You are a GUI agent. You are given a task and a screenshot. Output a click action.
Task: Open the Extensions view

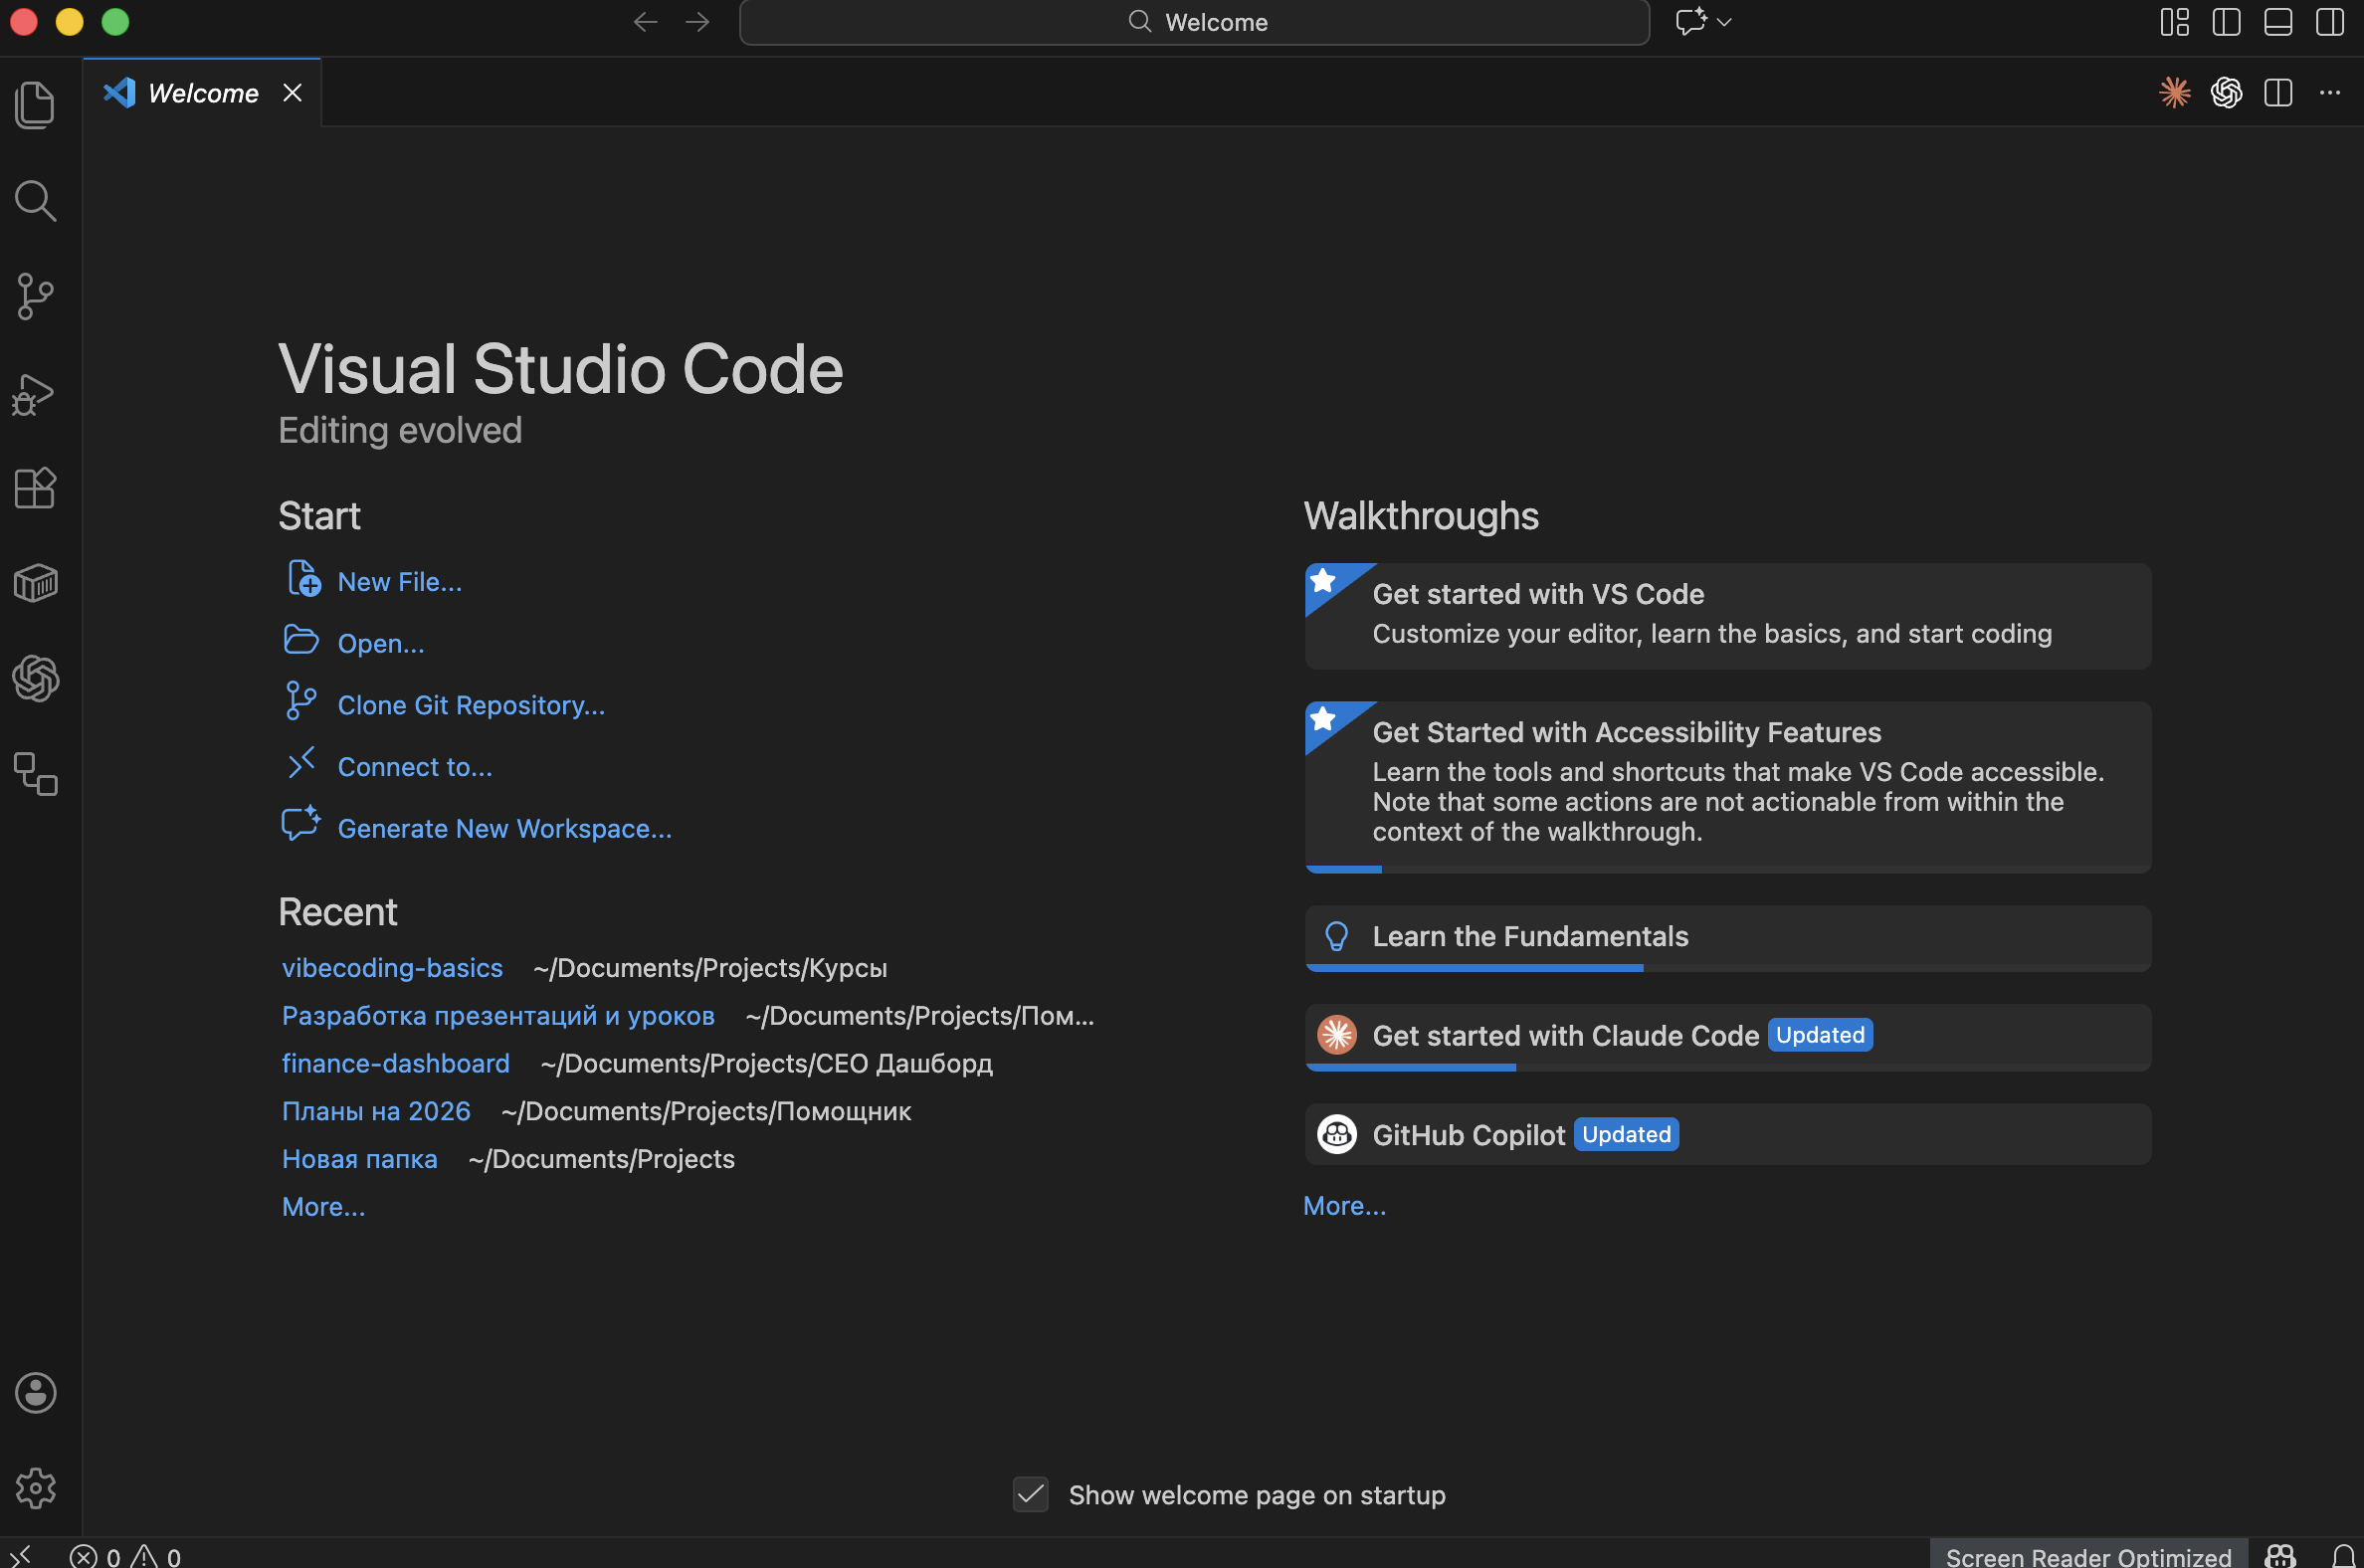point(36,488)
